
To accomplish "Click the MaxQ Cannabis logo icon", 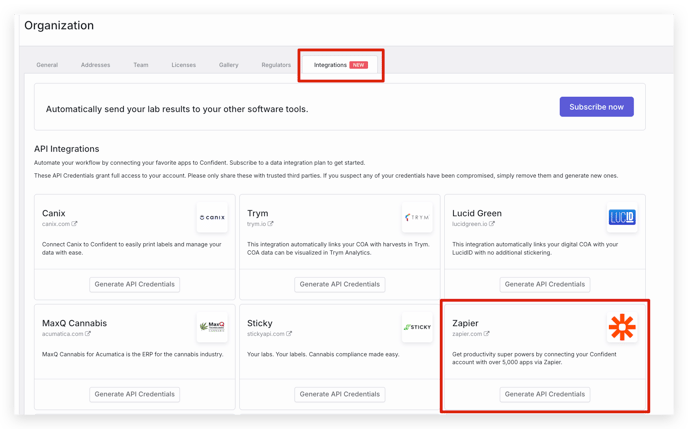I will 212,327.
